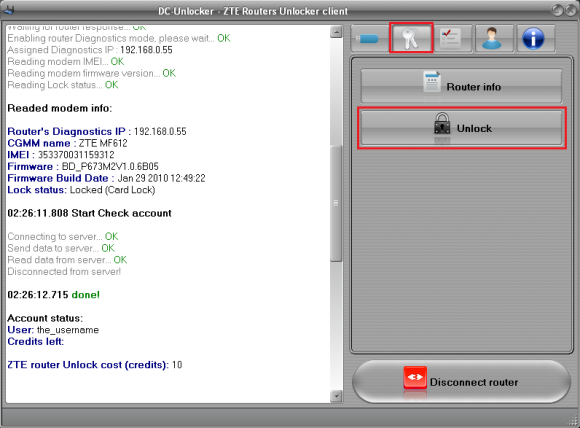The image size is (580, 428).
Task: Click the Read data from server... OK line
Action: pyautogui.click(x=67, y=260)
